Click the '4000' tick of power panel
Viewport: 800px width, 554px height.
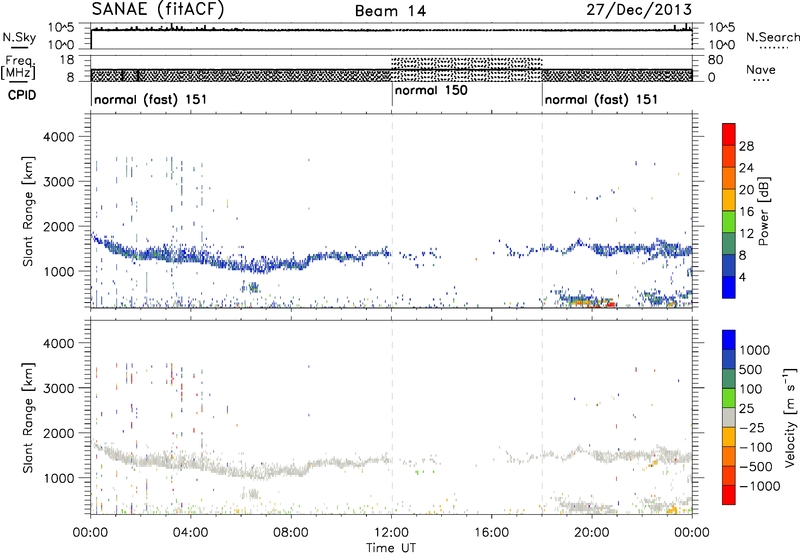[x=59, y=137]
